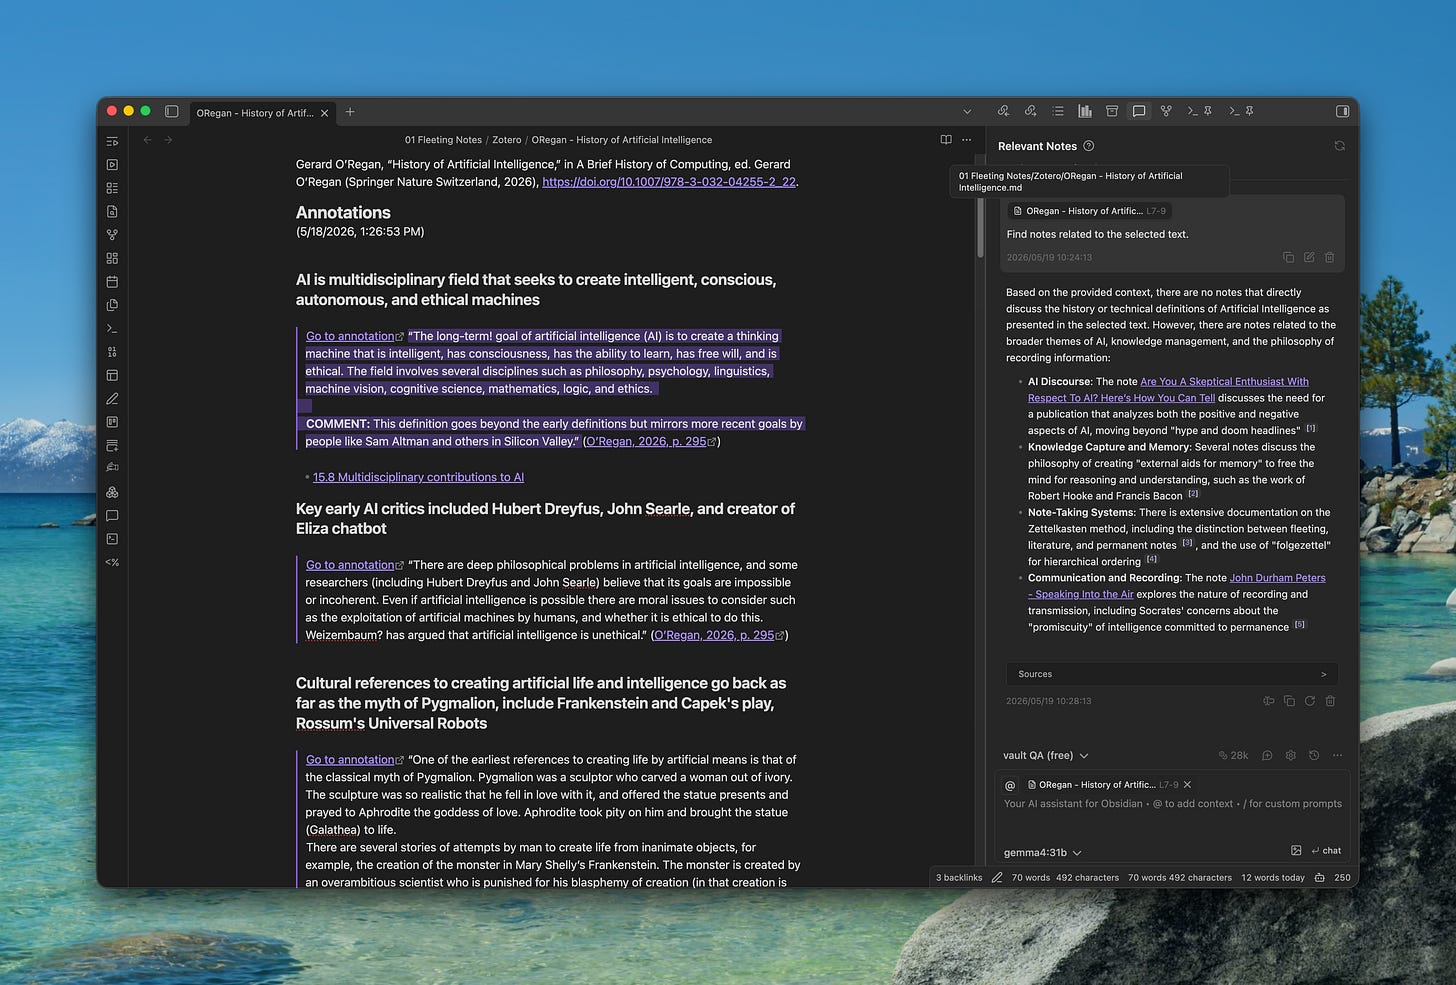The image size is (1456, 985).
Task: Remove the ORegan context chip in chat input
Action: (x=1187, y=785)
